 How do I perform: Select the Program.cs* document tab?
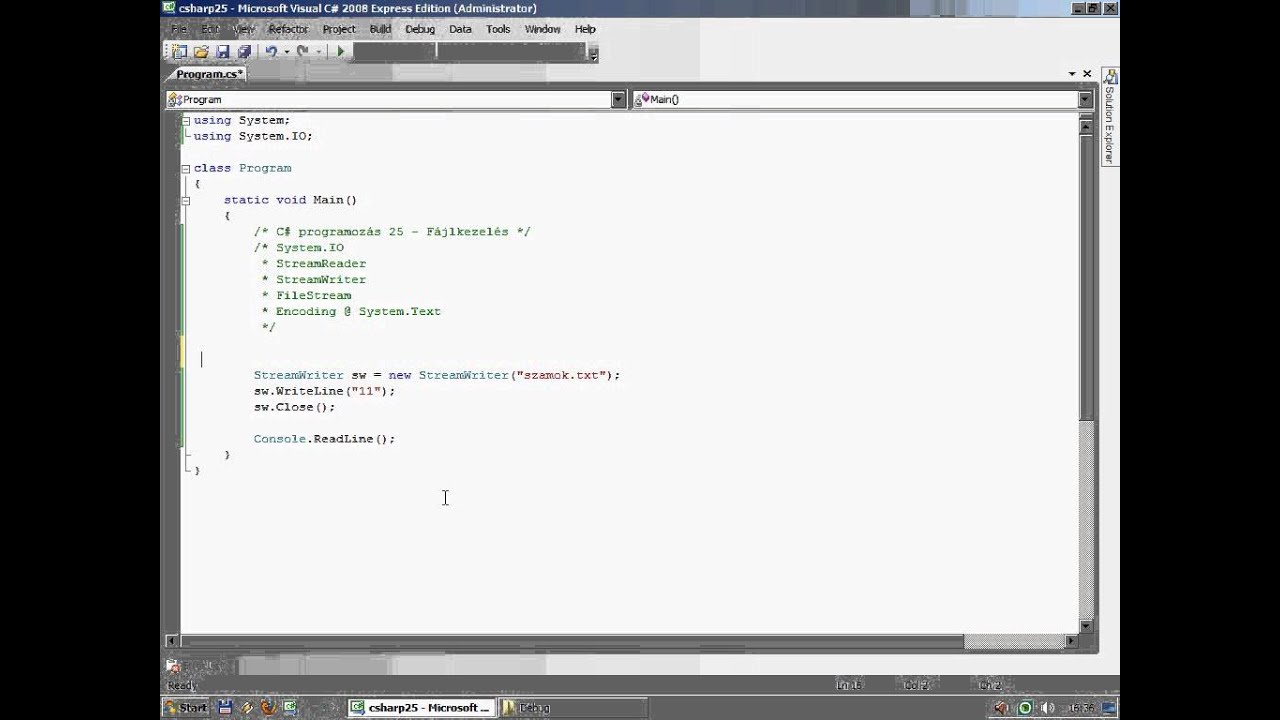coord(209,74)
